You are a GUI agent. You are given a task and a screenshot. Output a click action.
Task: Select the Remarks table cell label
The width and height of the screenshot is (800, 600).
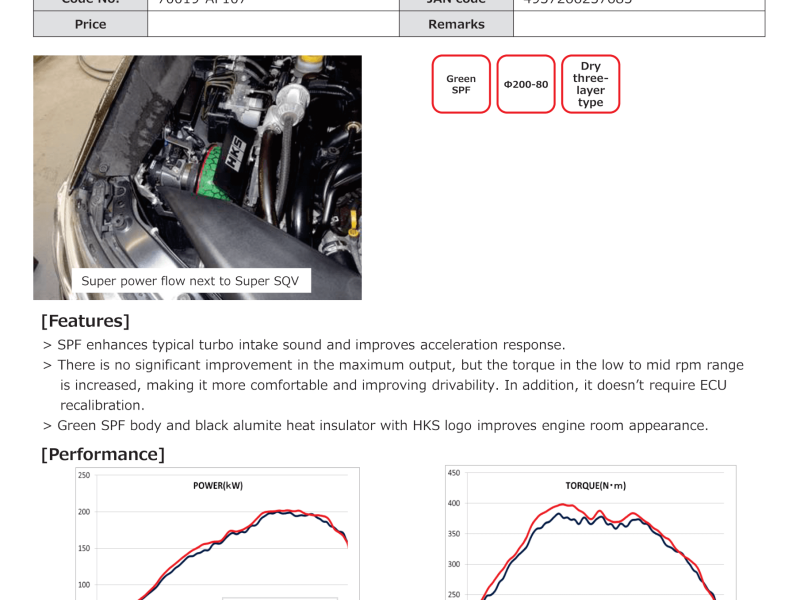456,24
